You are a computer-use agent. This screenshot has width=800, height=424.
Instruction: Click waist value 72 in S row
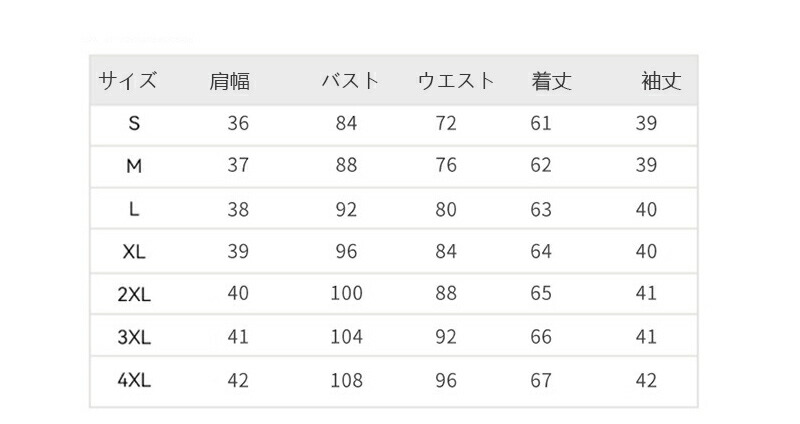click(x=446, y=124)
